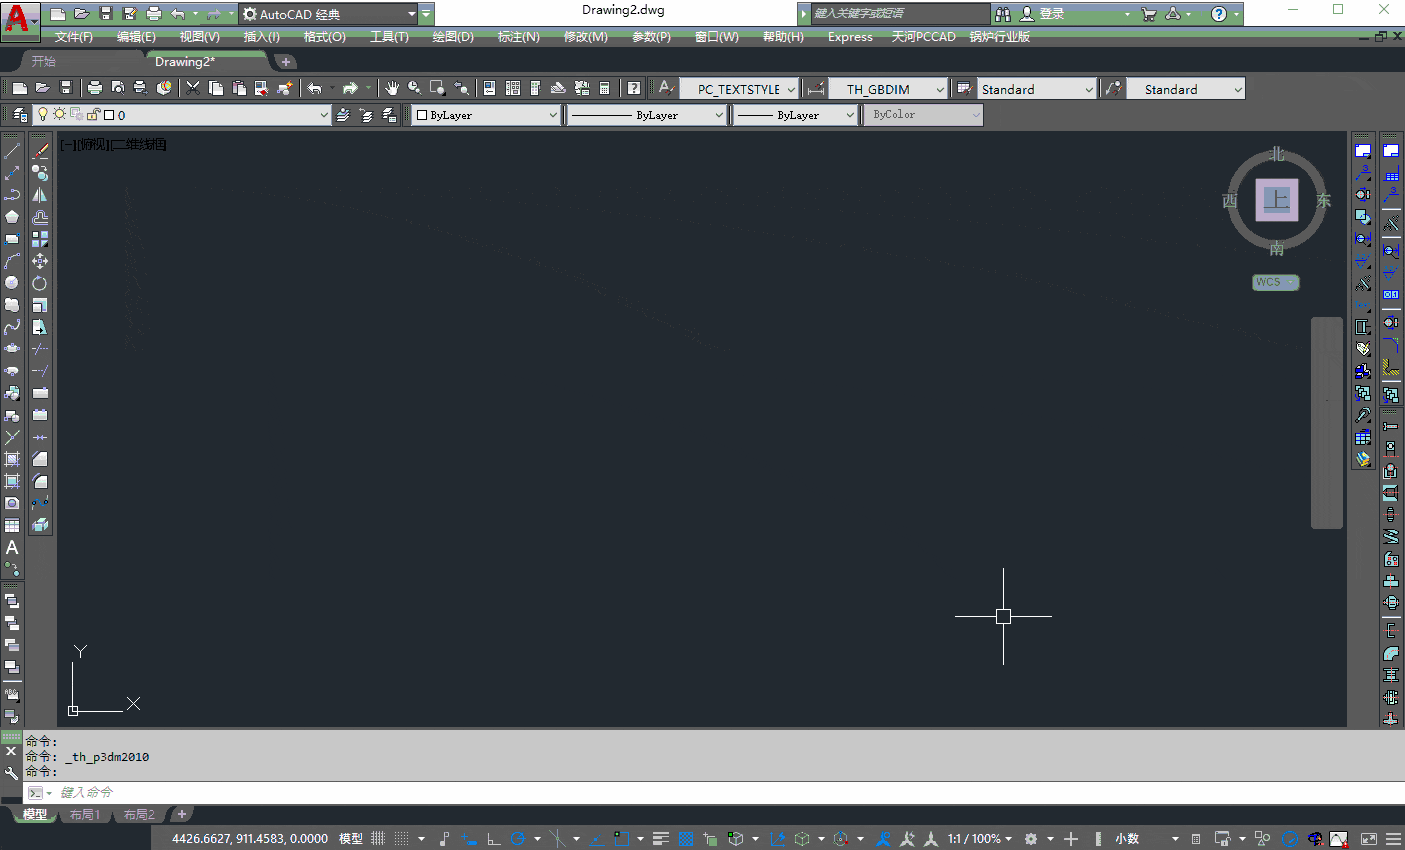This screenshot has height=850, width=1405.
Task: Toggle transparency display in status bar
Action: pyautogui.click(x=686, y=838)
